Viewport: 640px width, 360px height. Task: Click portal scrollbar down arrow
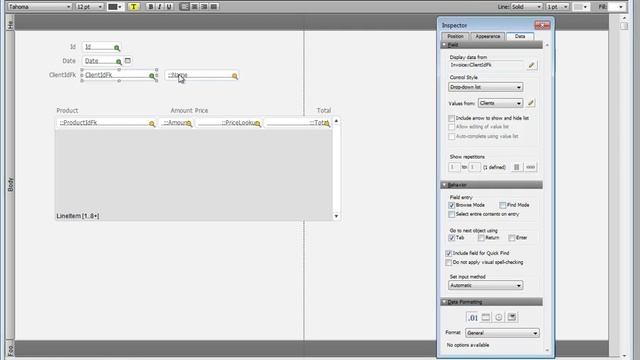click(336, 216)
